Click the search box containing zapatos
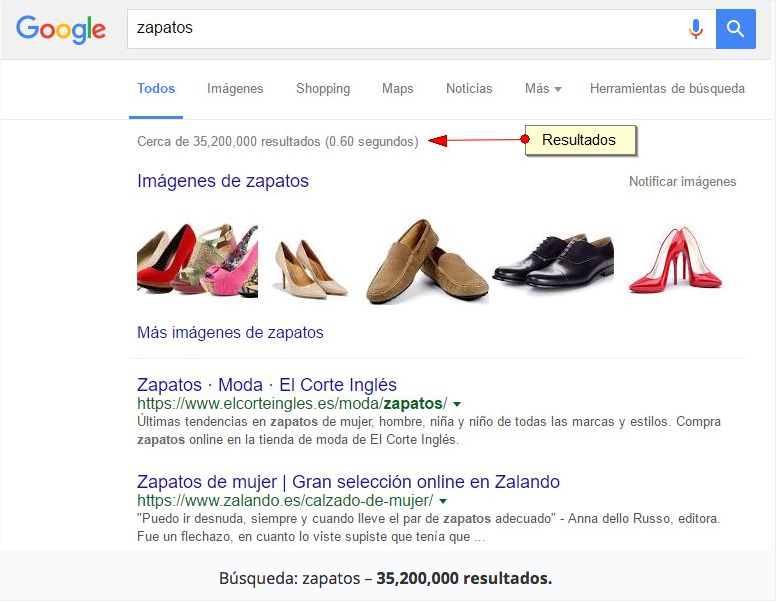 pos(400,29)
